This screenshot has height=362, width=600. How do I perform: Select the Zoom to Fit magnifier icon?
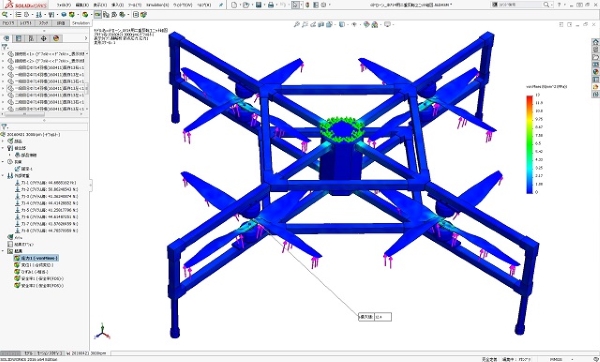296,24
